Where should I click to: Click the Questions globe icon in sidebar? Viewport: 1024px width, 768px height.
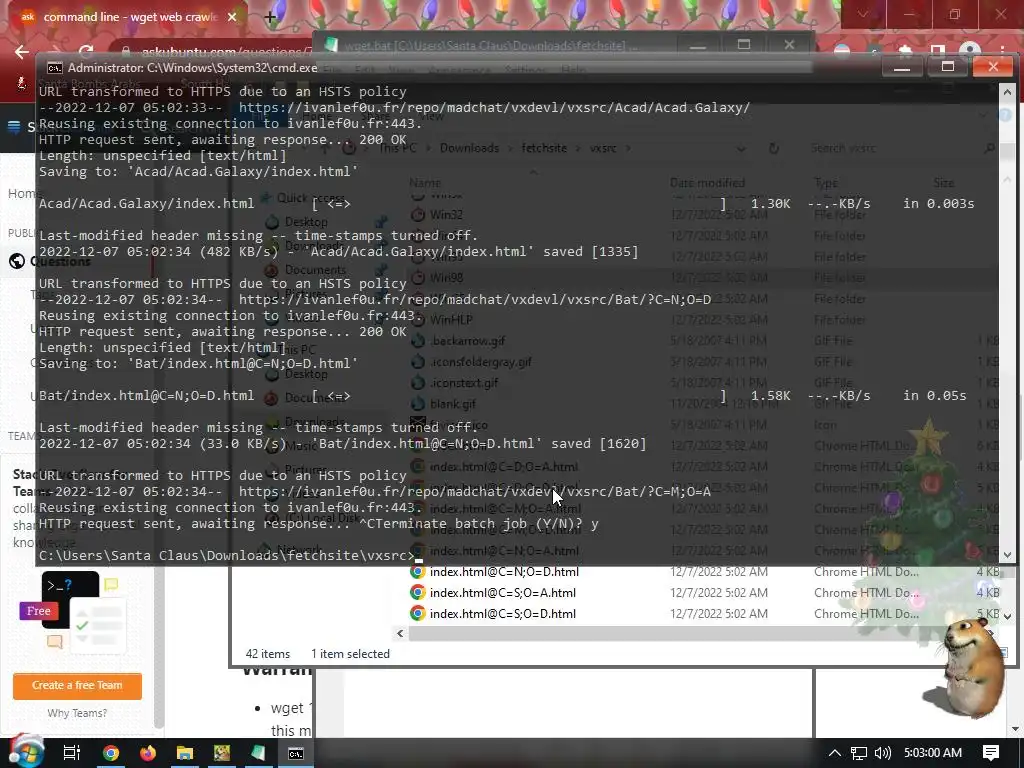pos(17,261)
